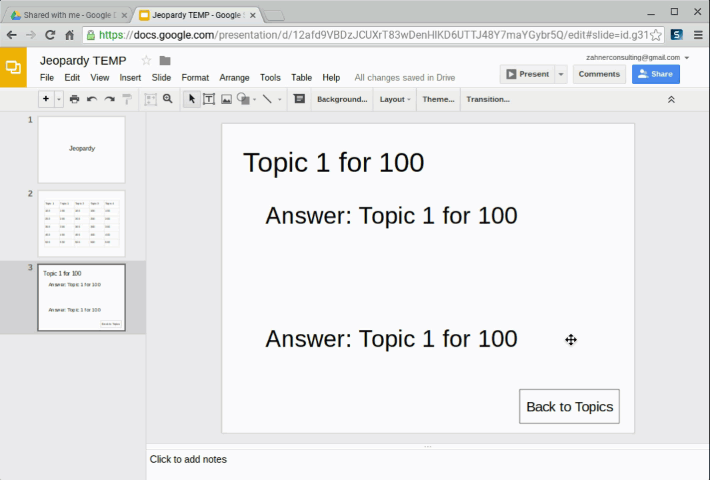This screenshot has width=710, height=480.
Task: Click the redo arrow icon
Action: click(109, 99)
